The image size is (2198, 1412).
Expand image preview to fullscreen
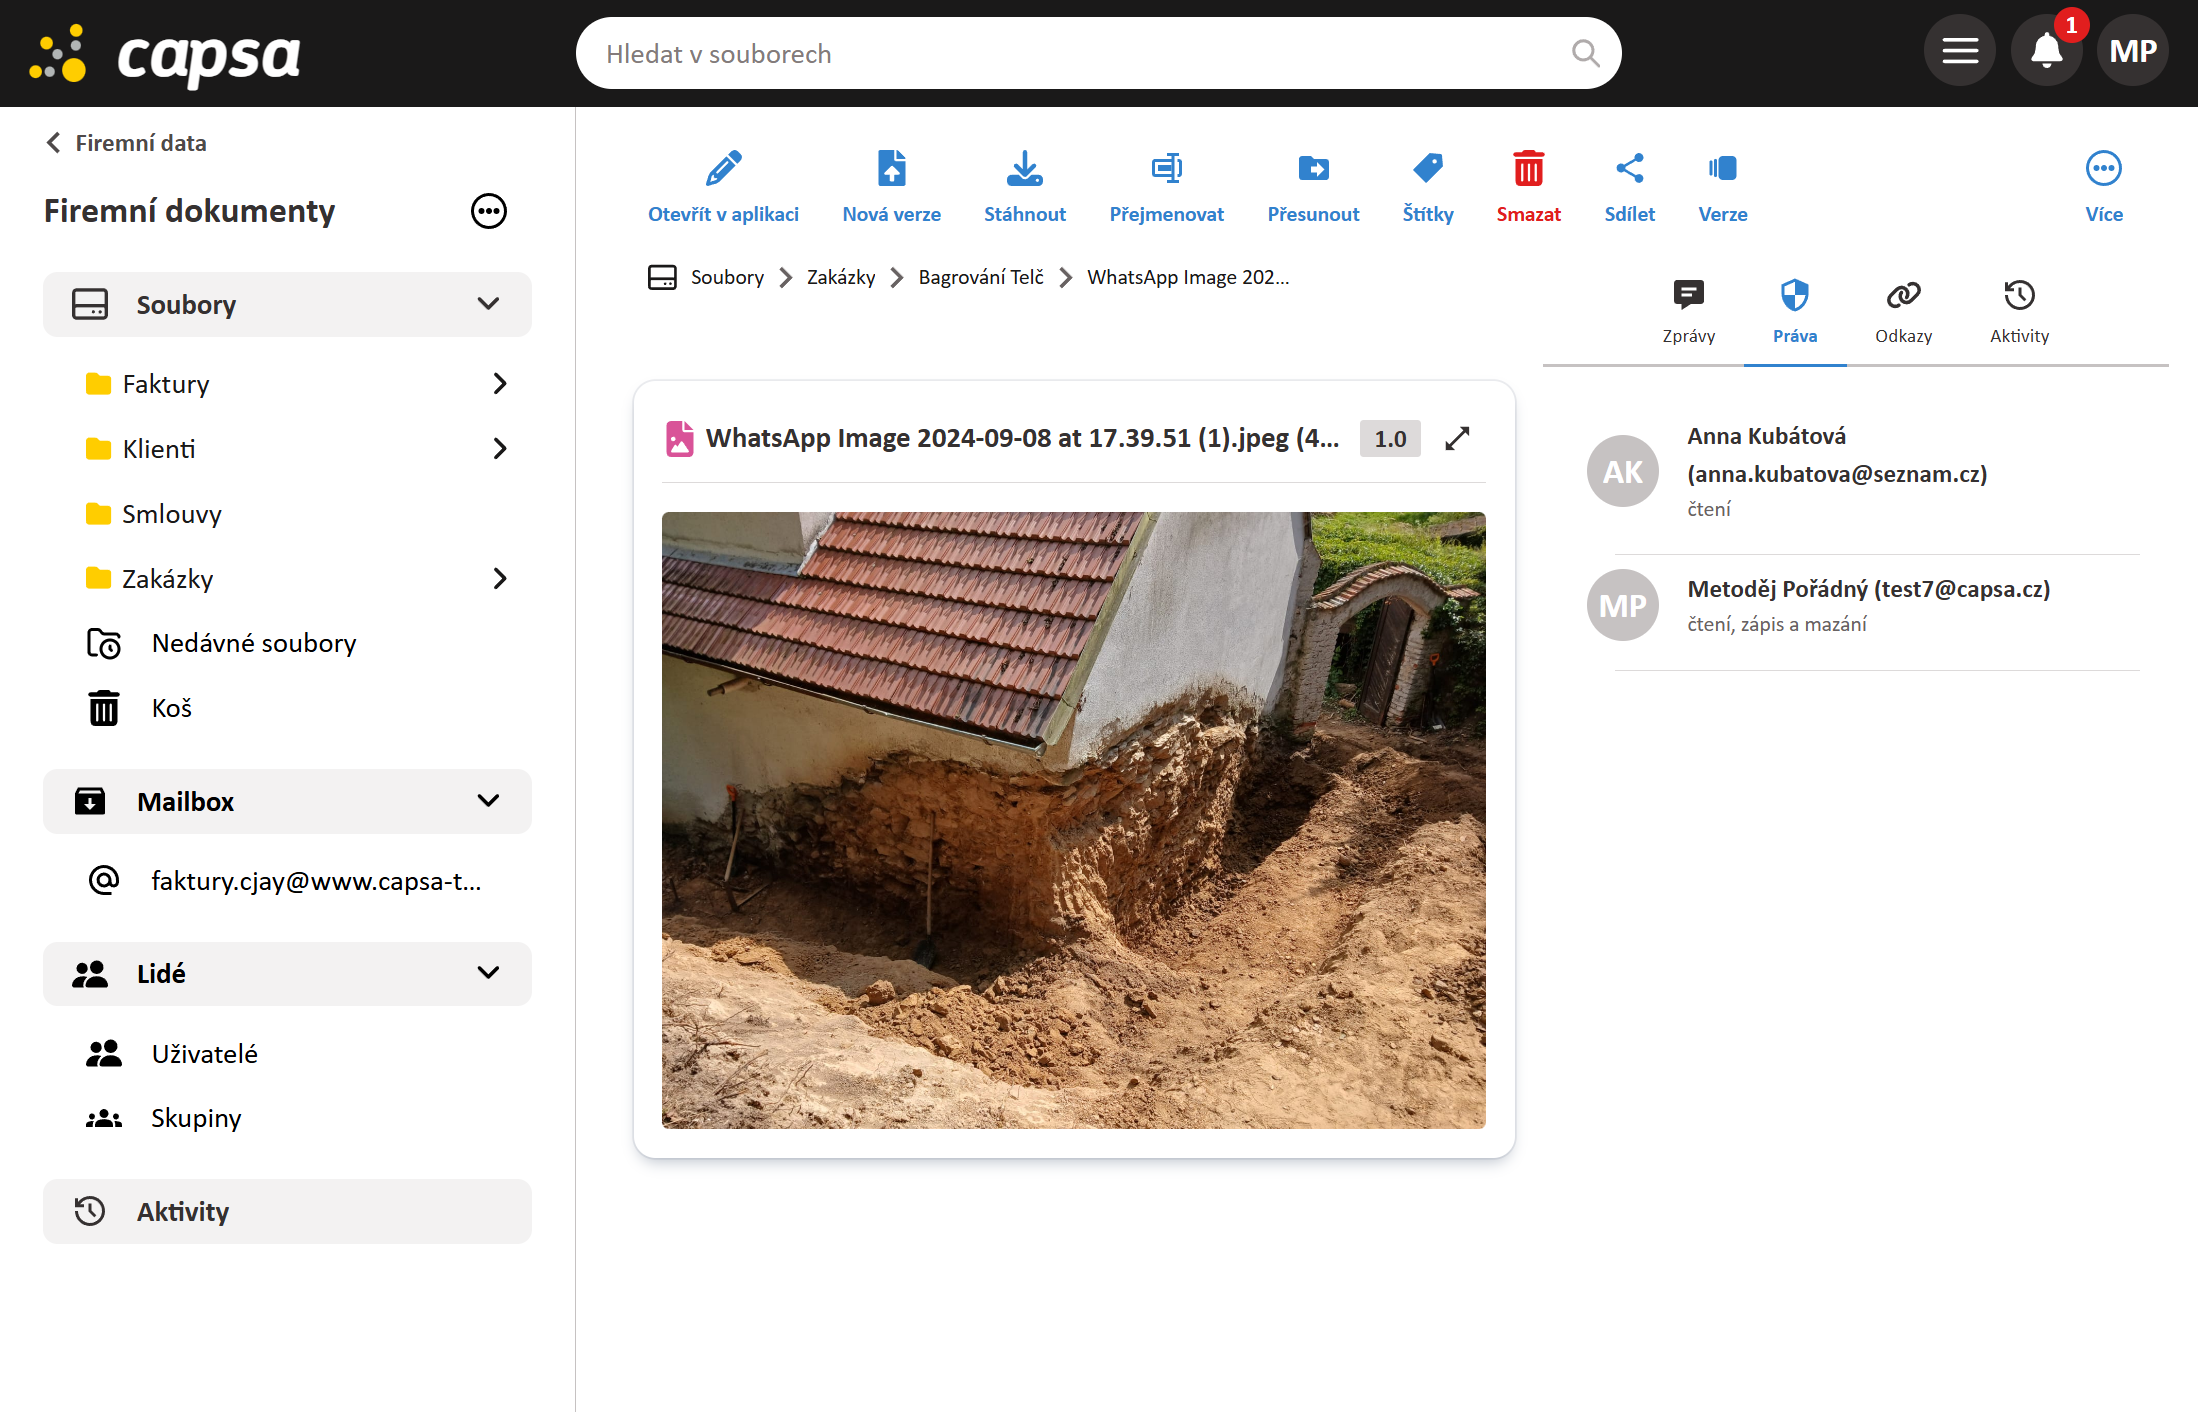(1457, 438)
